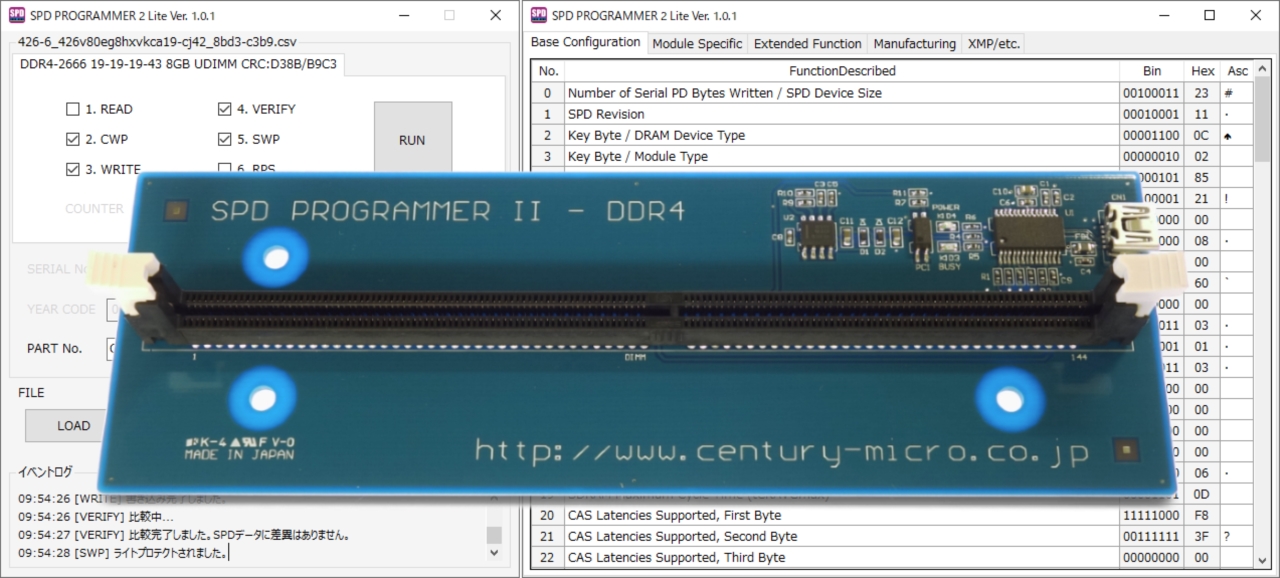This screenshot has width=1280, height=578.
Task: Click the Hex value 23
Action: click(x=1203, y=93)
